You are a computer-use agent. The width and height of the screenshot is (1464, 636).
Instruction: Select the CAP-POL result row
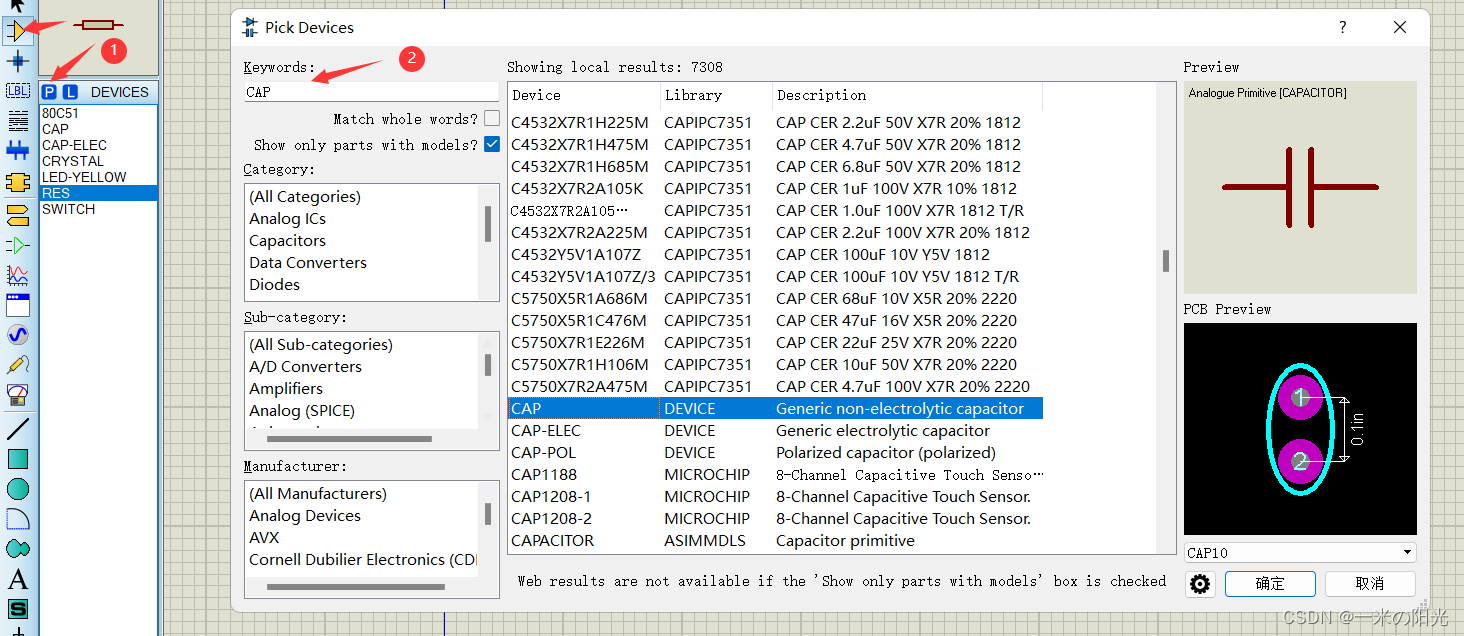[x=775, y=453]
